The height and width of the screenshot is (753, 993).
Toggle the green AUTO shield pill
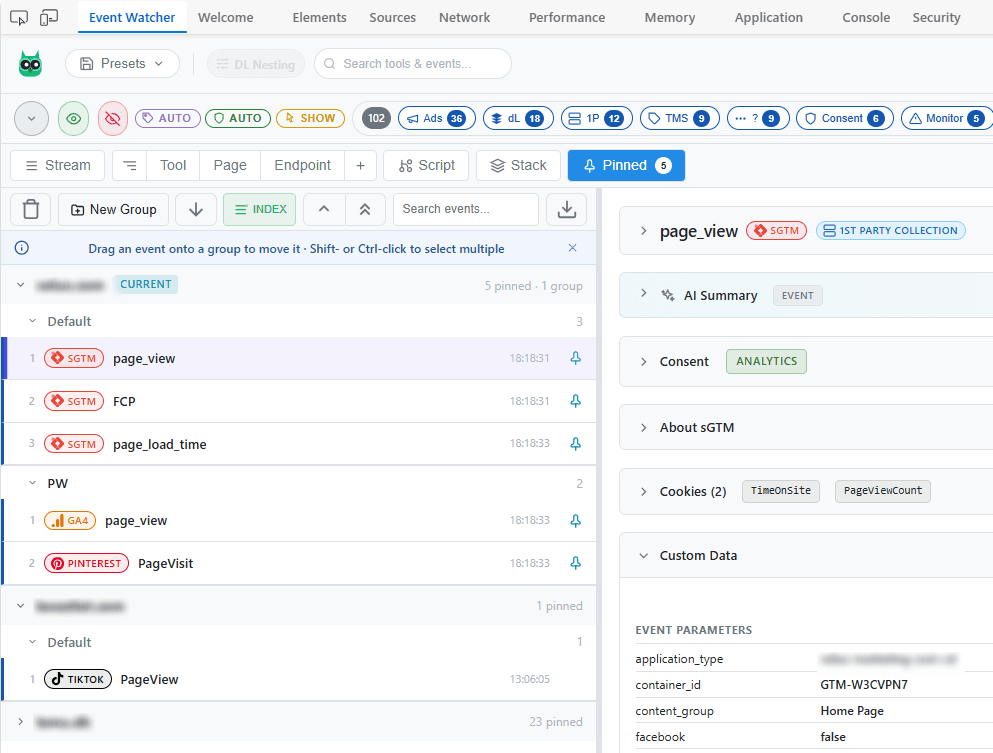(238, 118)
